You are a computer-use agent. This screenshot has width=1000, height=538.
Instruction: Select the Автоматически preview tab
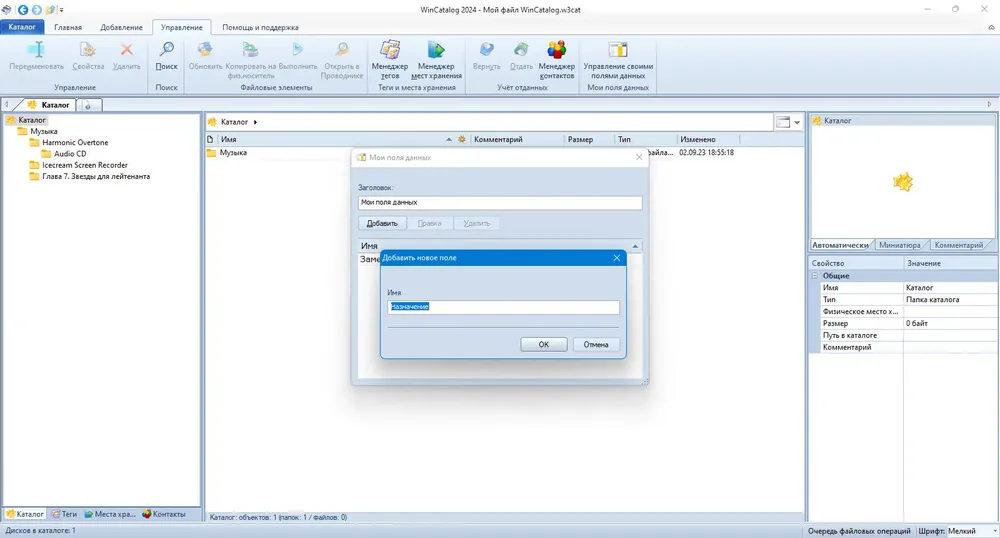pyautogui.click(x=840, y=245)
